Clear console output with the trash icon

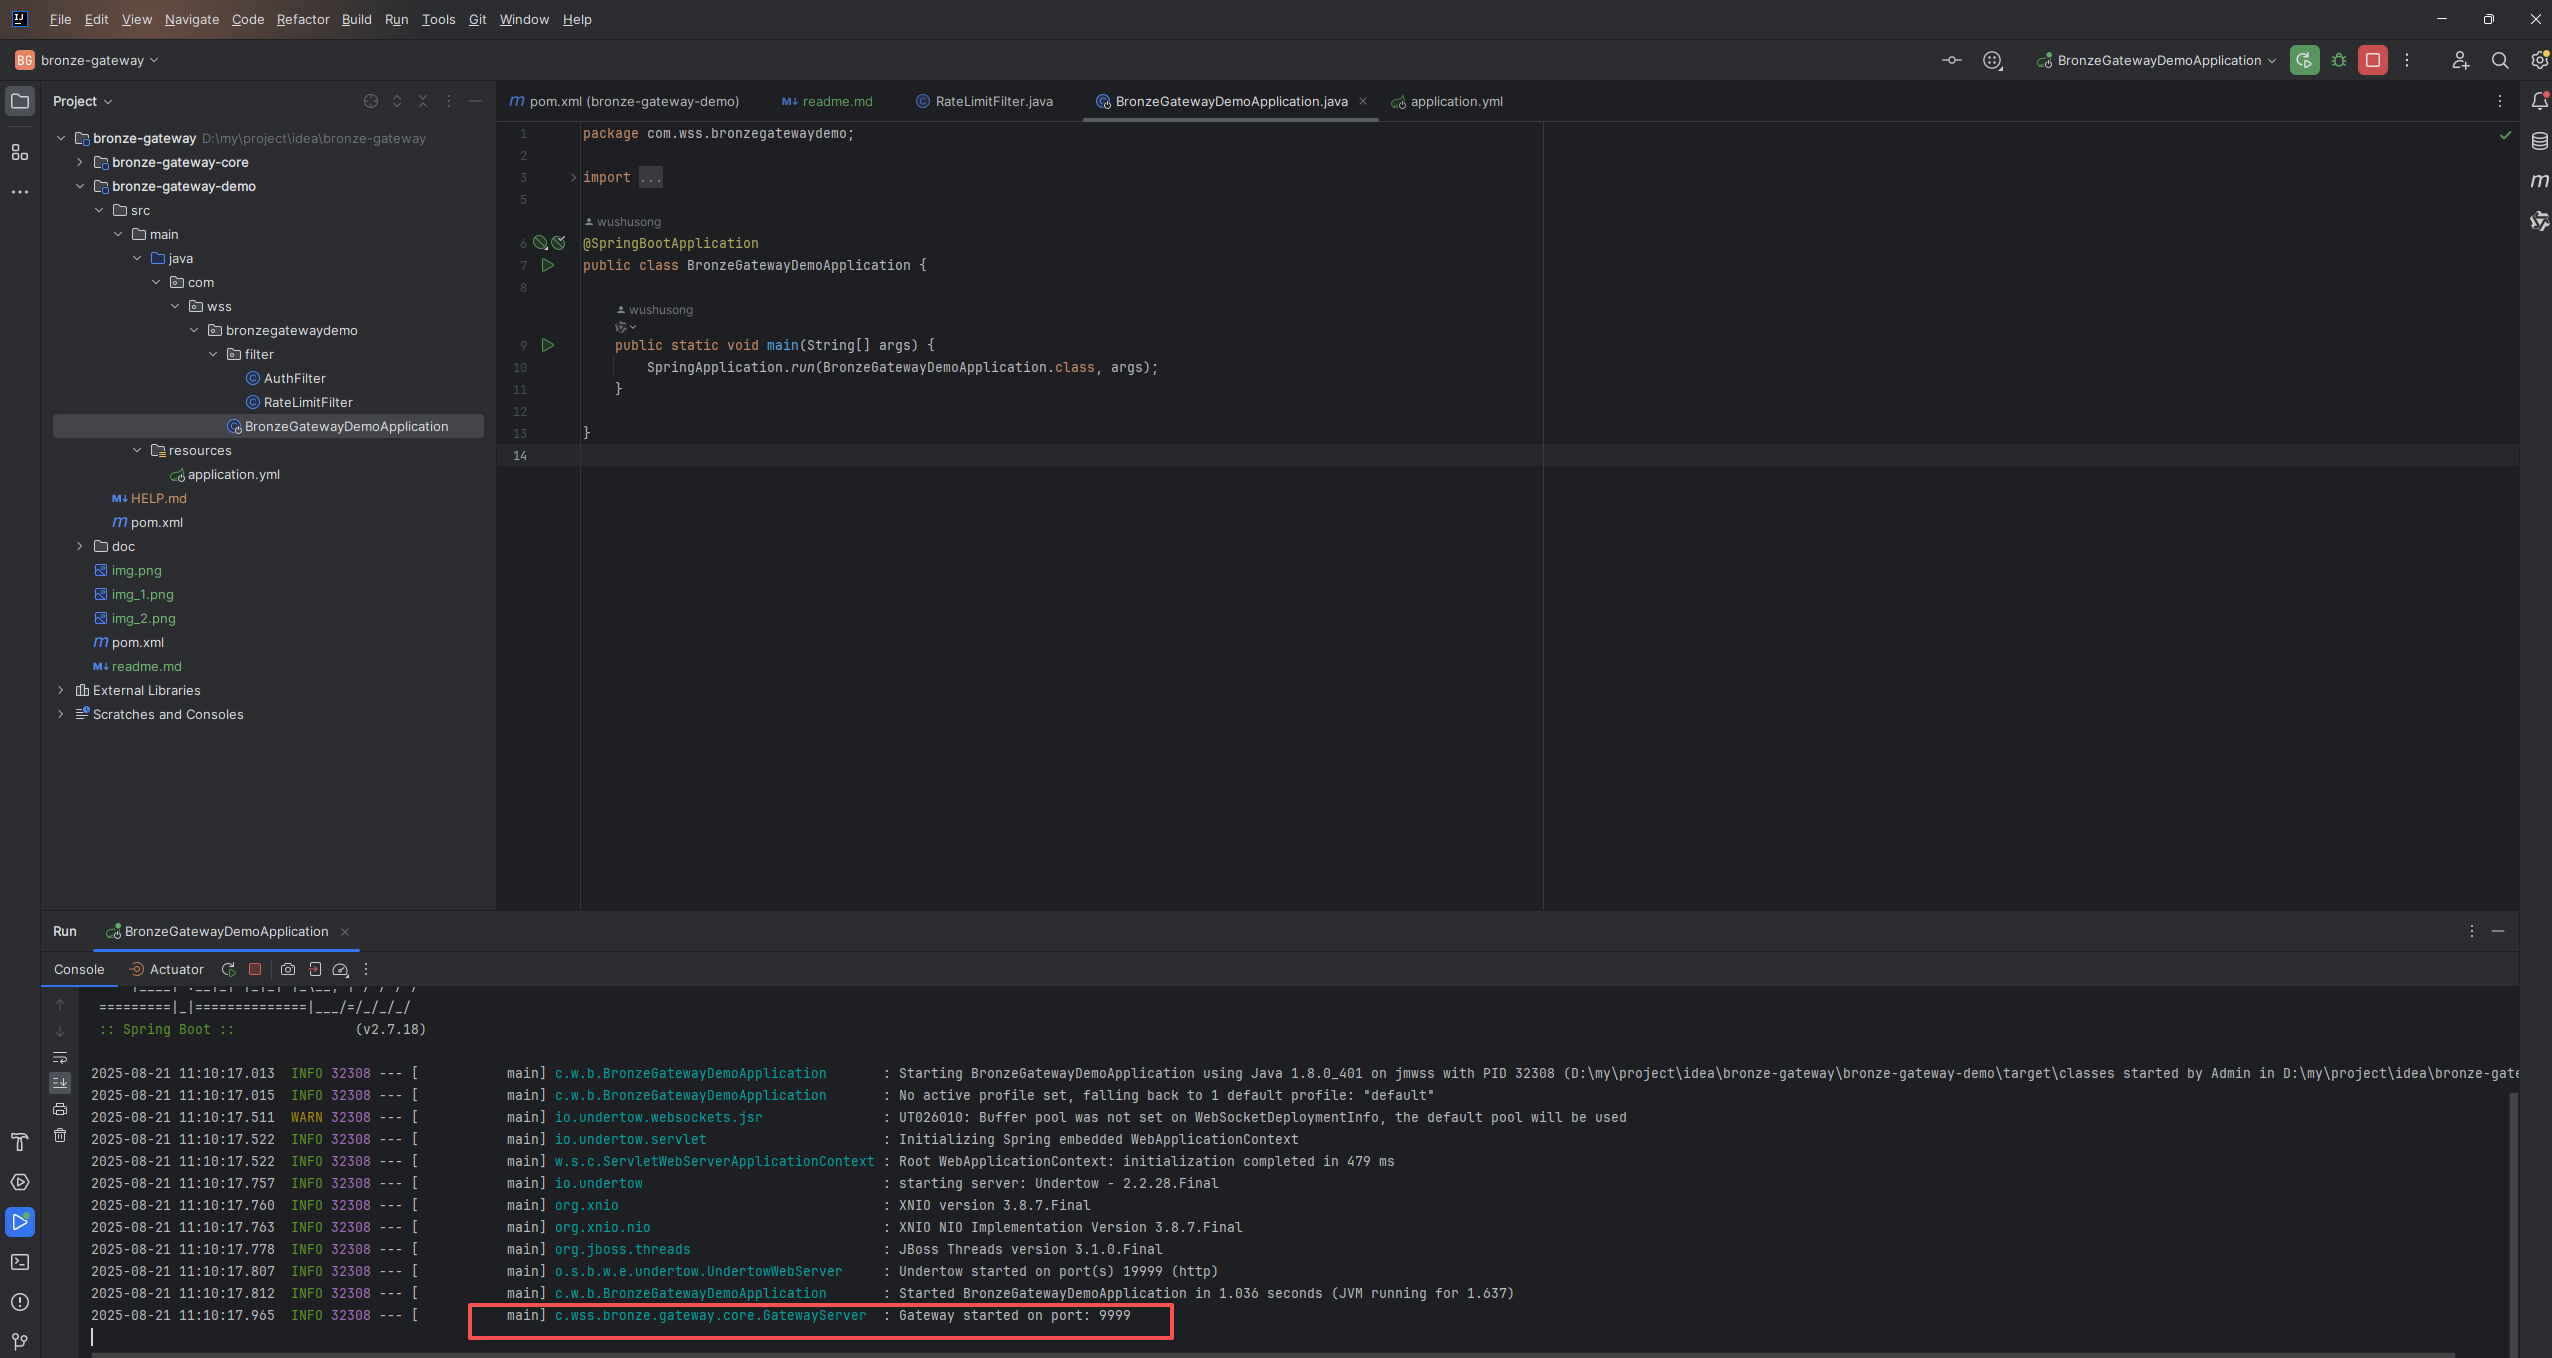60,1135
